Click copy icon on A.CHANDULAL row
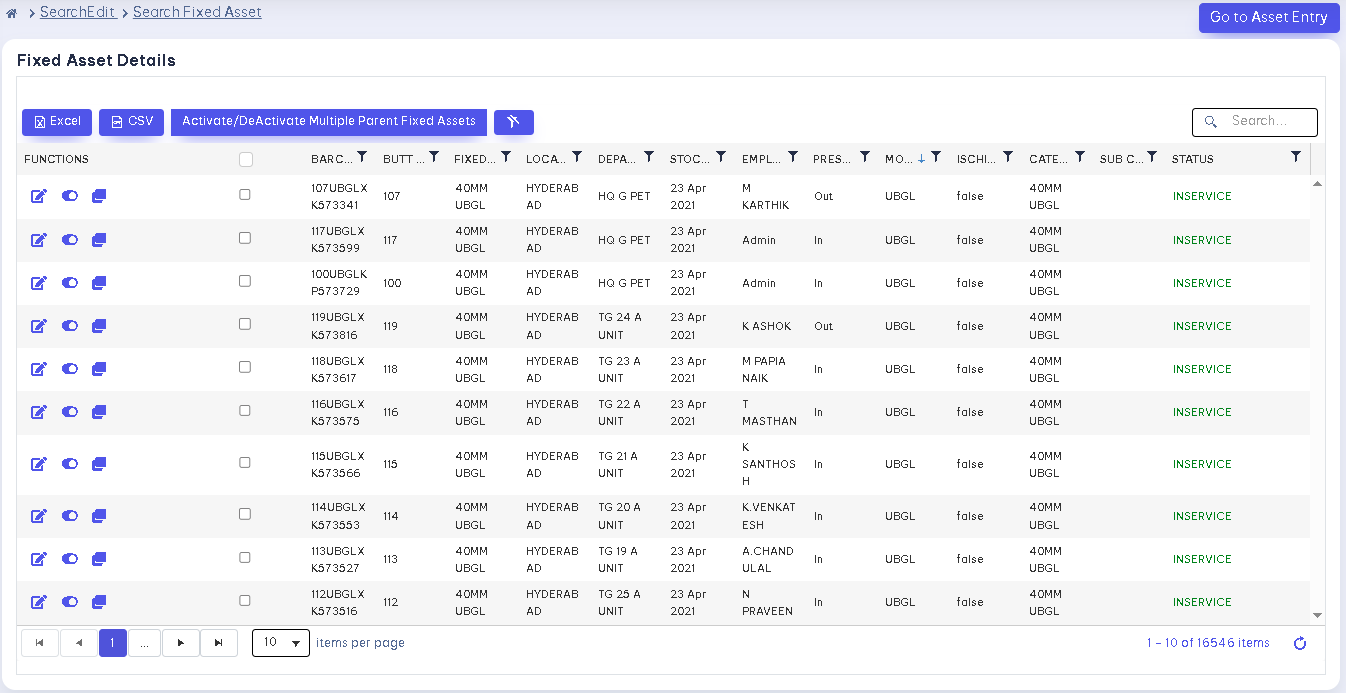 pos(99,559)
